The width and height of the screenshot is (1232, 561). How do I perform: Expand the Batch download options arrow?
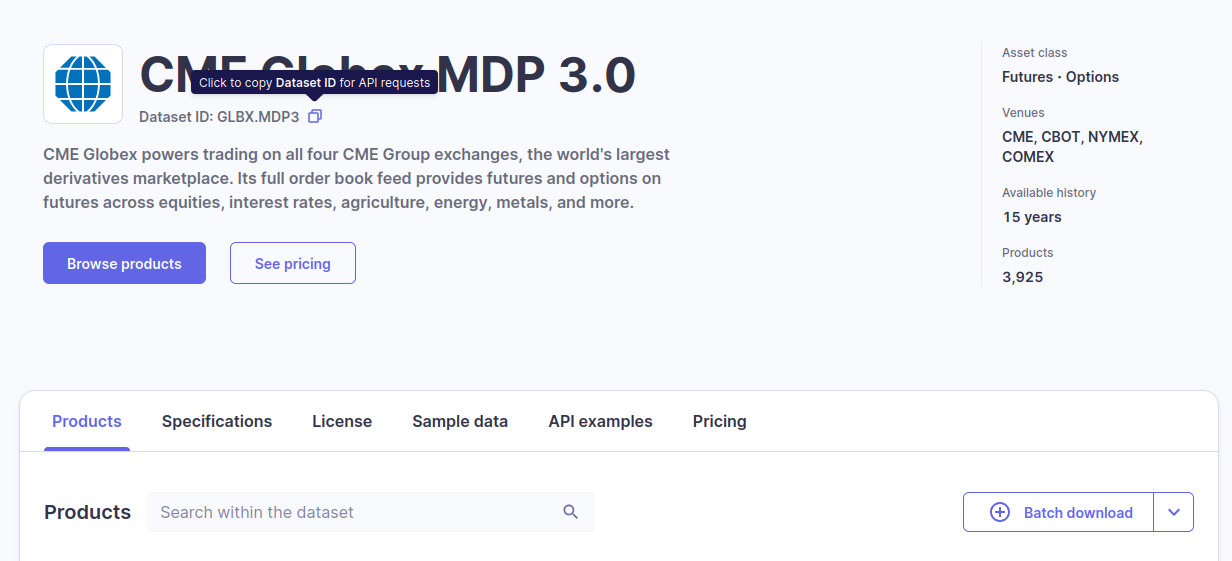tap(1174, 512)
